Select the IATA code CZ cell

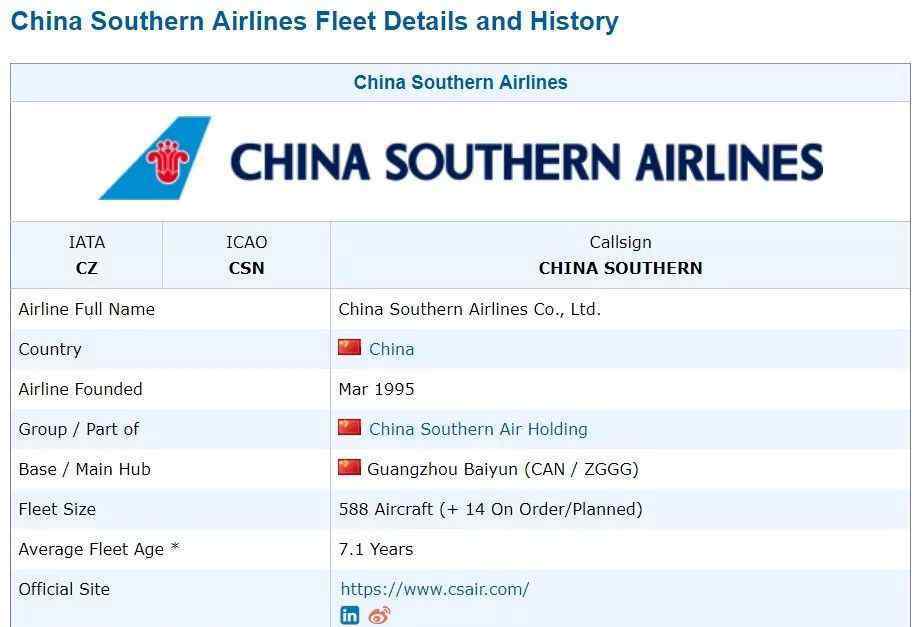click(87, 255)
